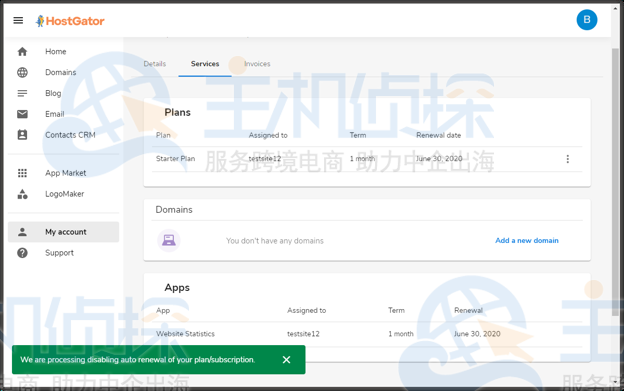Switch to the Details tab
624x391 pixels.
coord(154,64)
